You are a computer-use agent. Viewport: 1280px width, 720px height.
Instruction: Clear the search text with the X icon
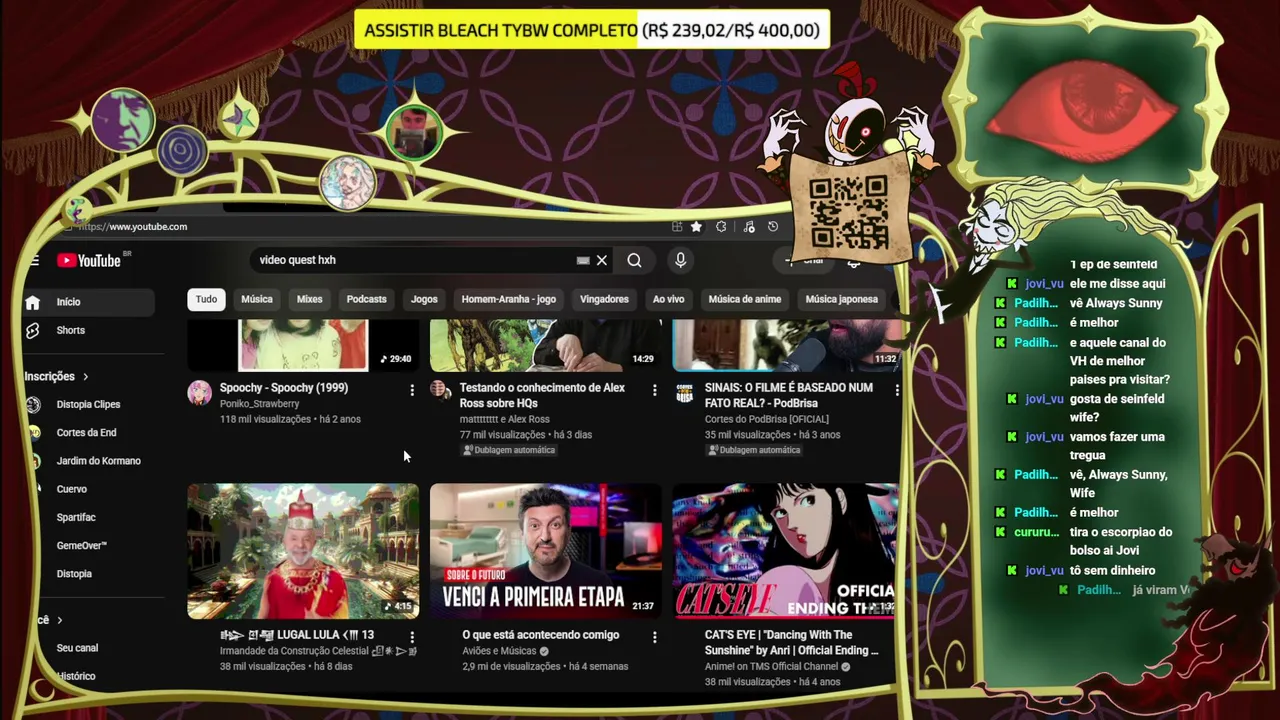coord(602,260)
